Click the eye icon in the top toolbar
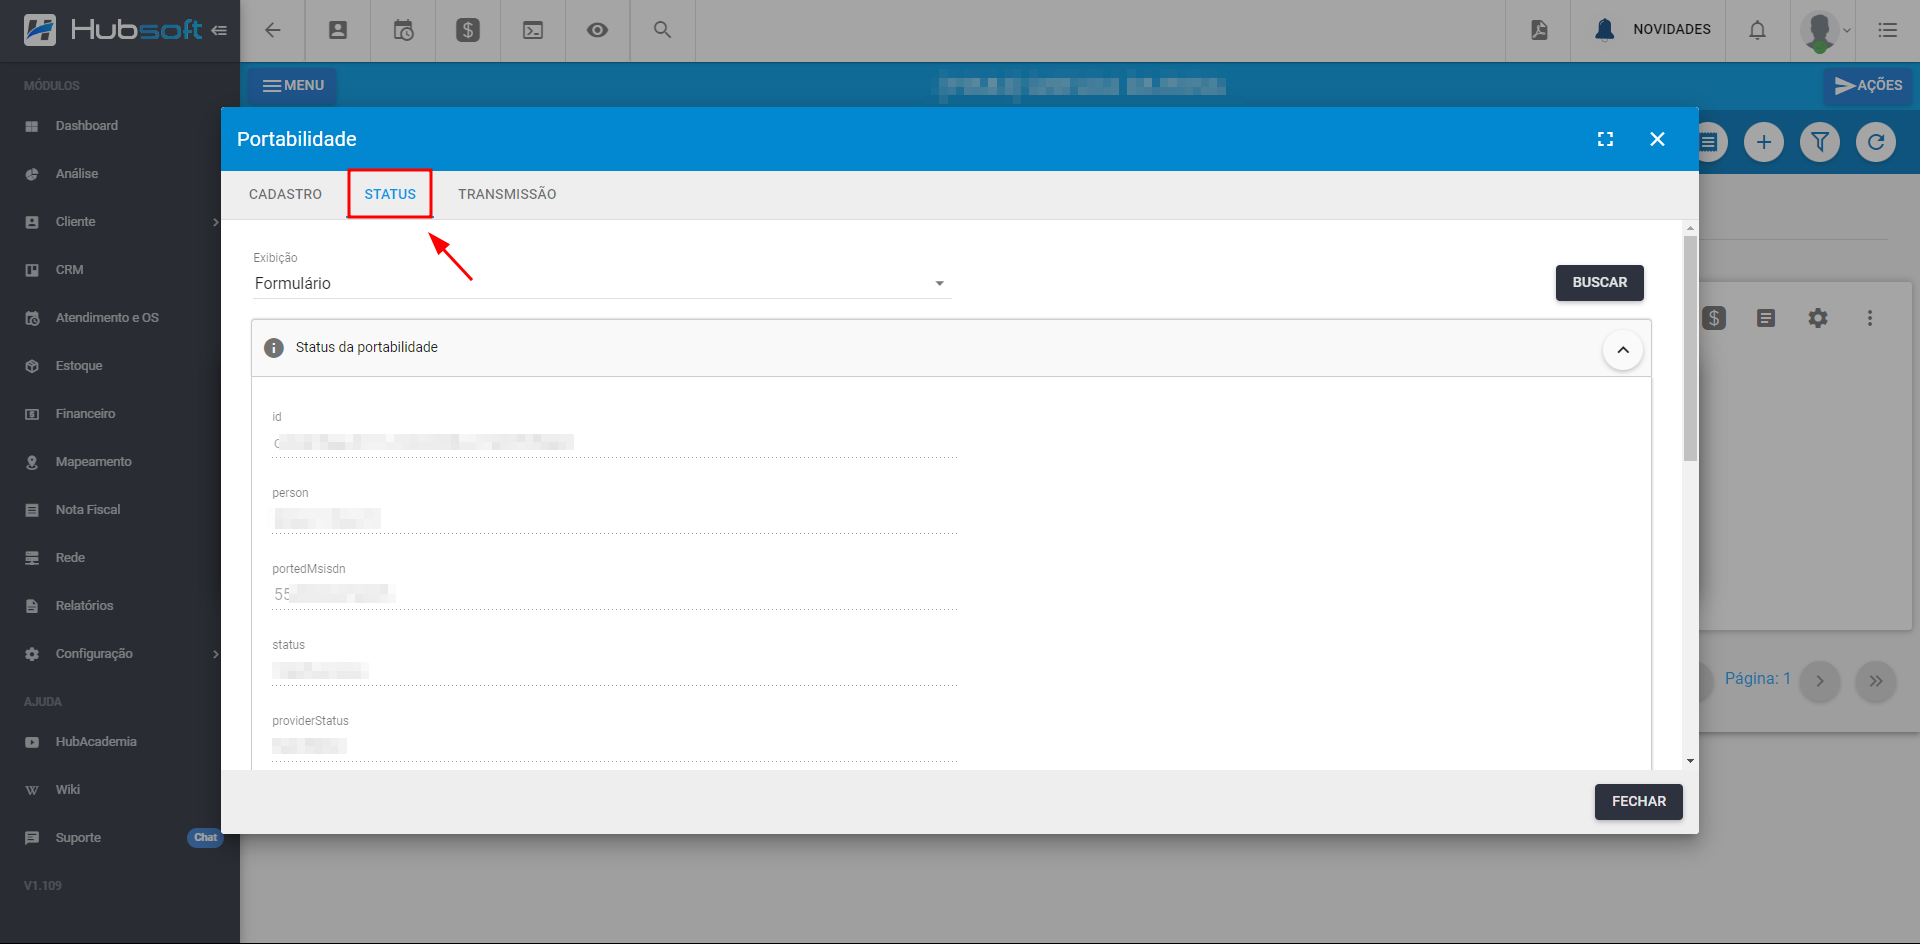This screenshot has height=944, width=1920. [597, 30]
